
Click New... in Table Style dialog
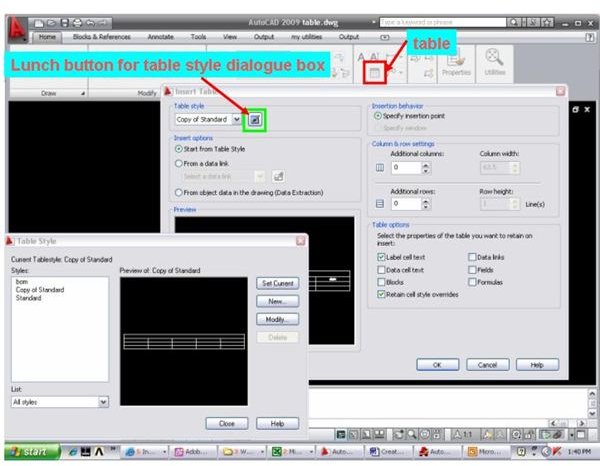[277, 301]
